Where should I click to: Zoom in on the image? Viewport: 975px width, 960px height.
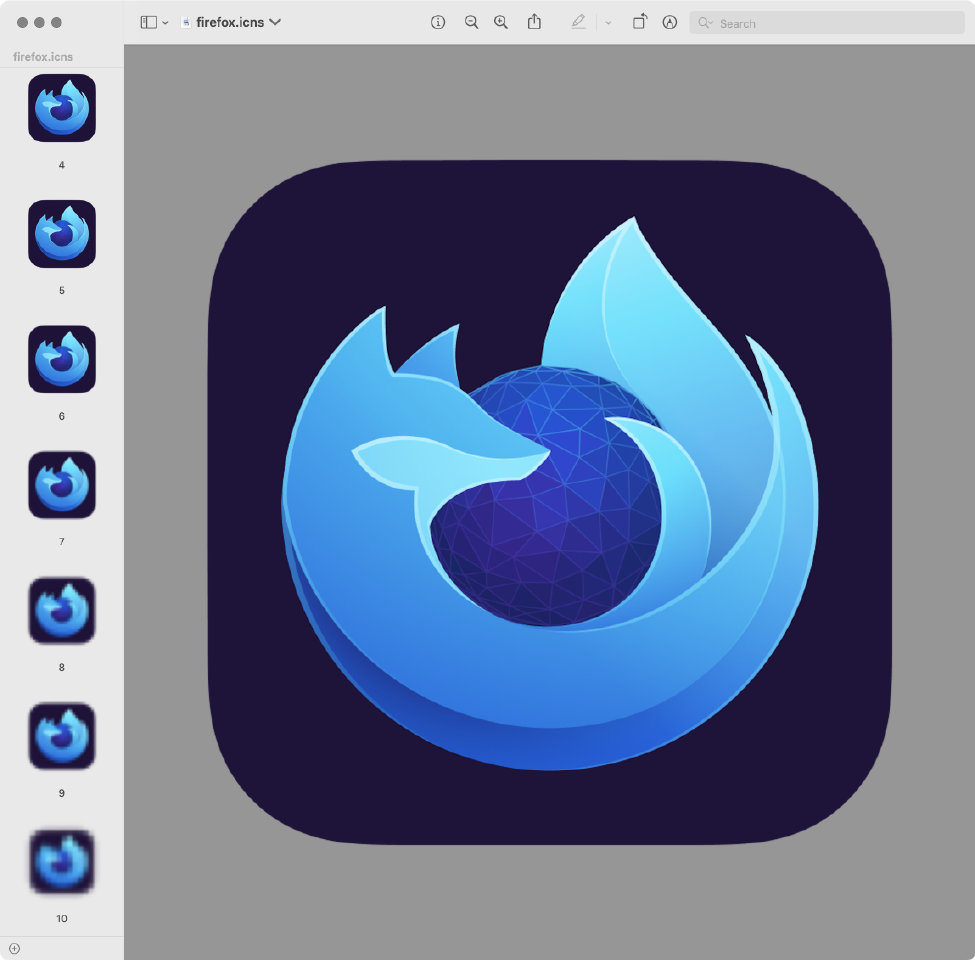[501, 22]
